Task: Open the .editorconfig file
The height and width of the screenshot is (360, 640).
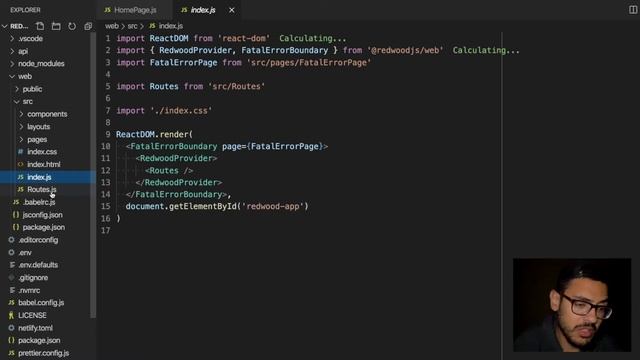Action: pyautogui.click(x=38, y=240)
